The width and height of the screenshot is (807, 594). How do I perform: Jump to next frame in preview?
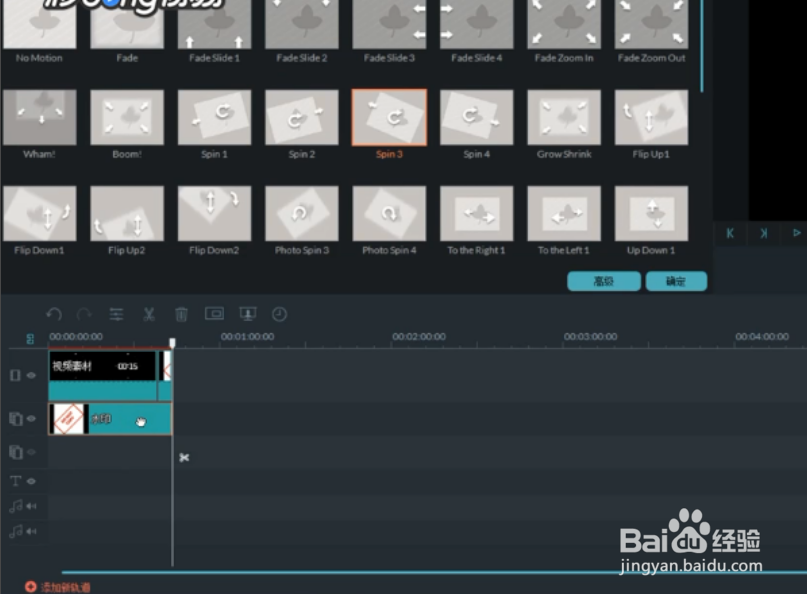(x=764, y=233)
